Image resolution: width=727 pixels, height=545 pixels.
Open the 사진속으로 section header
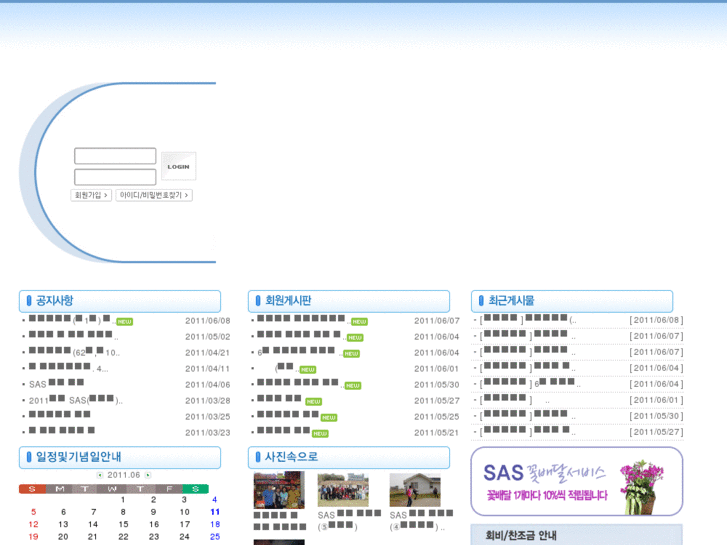click(349, 457)
